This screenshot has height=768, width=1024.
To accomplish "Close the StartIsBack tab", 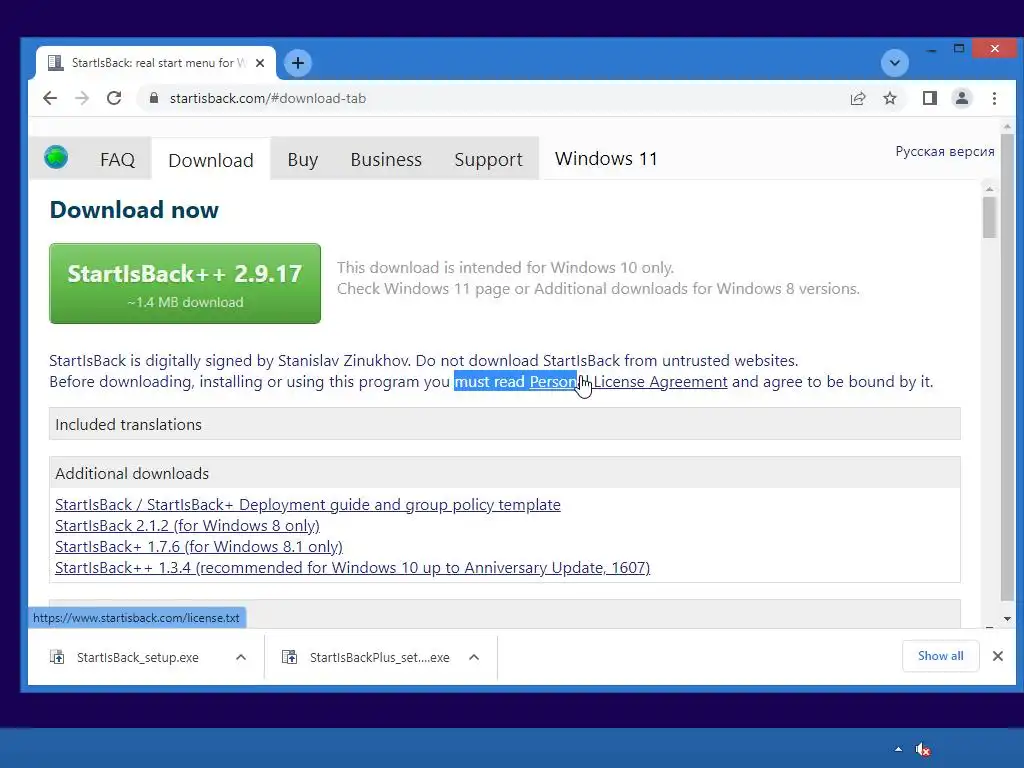I will point(260,63).
